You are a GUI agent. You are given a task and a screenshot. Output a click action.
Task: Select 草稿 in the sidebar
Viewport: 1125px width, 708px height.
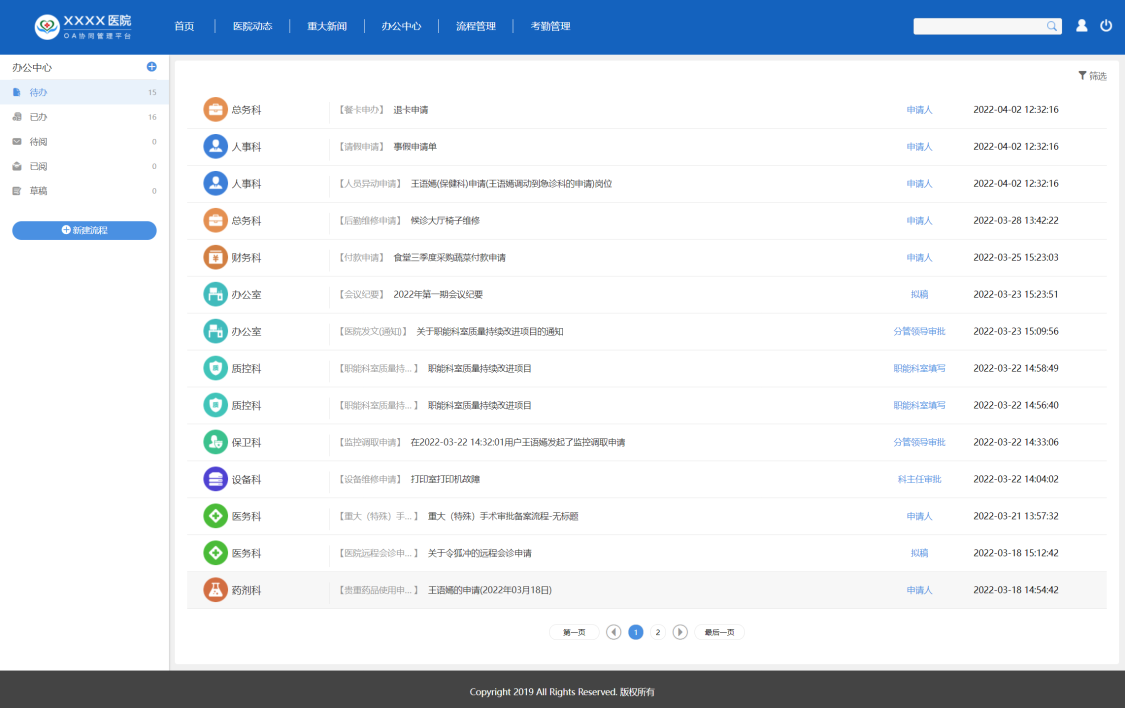(39, 191)
